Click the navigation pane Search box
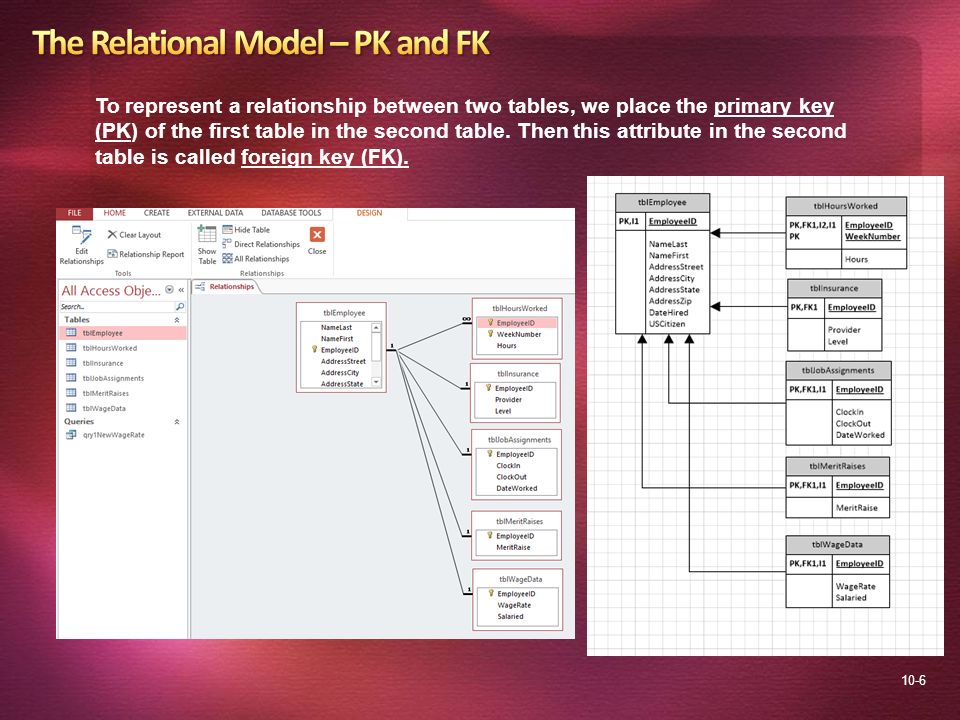Screen dimensions: 960x720 click(117, 307)
